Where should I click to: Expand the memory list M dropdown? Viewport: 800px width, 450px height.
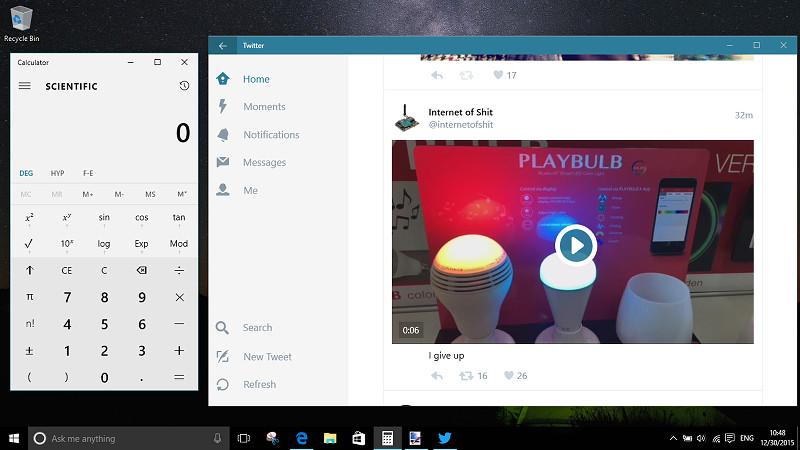tap(182, 194)
